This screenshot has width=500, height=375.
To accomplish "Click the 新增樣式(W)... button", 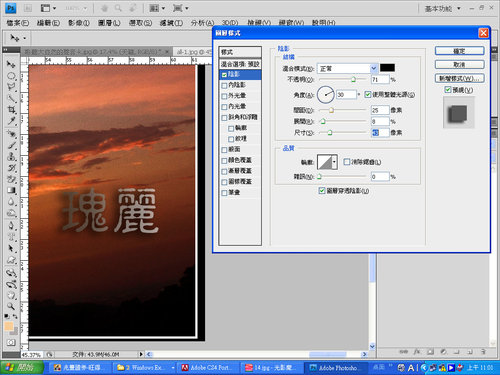I will tap(459, 78).
